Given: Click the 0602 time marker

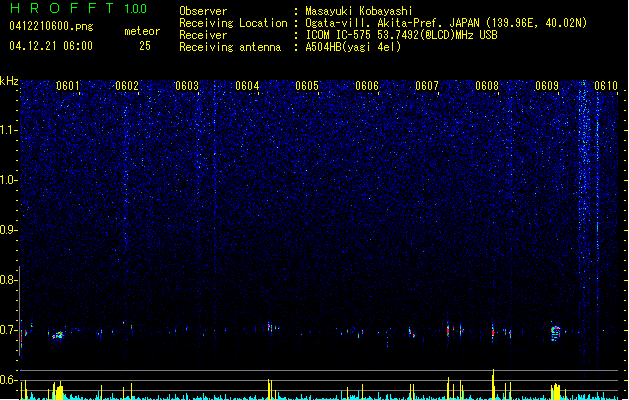Looking at the screenshot, I should coord(127,86).
